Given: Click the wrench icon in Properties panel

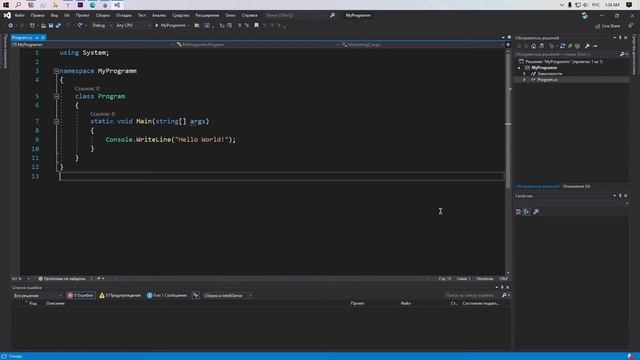Looking at the screenshot, I should pos(536,211).
